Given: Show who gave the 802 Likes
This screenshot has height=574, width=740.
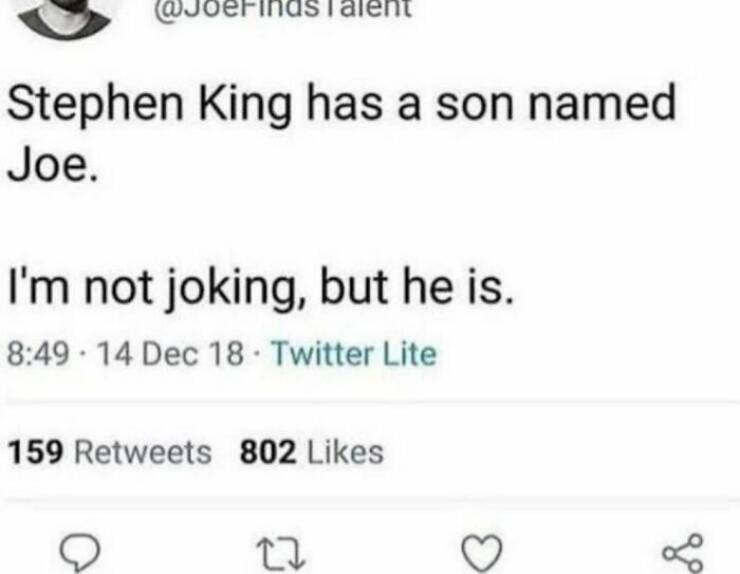Looking at the screenshot, I should pos(312,452).
